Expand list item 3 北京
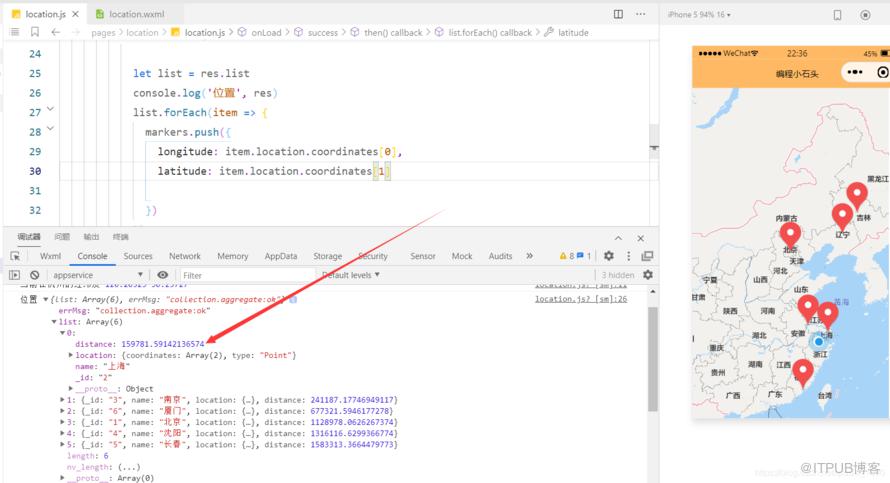 tap(62, 422)
